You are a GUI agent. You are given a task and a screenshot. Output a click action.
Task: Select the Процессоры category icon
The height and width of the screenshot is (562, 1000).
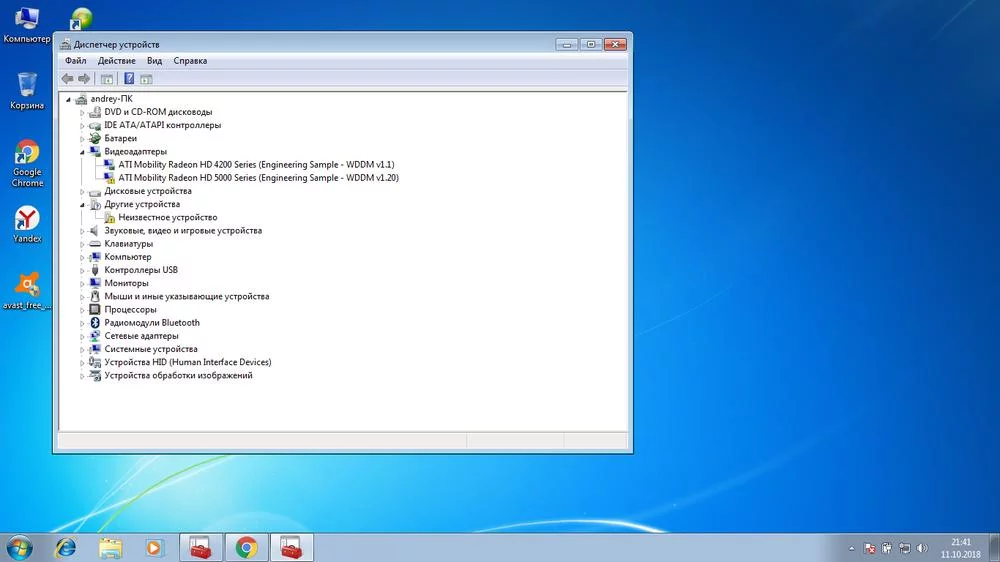(95, 309)
